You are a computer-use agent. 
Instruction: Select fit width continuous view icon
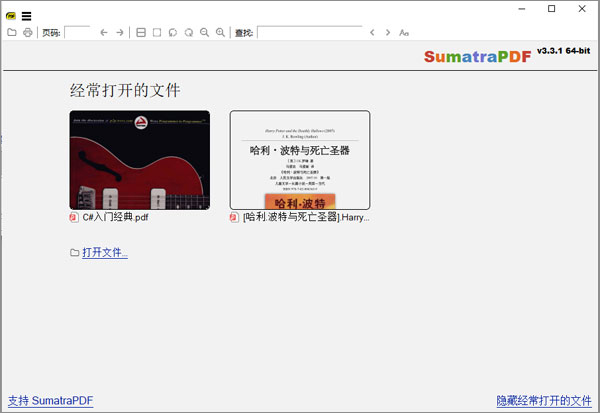point(141,33)
